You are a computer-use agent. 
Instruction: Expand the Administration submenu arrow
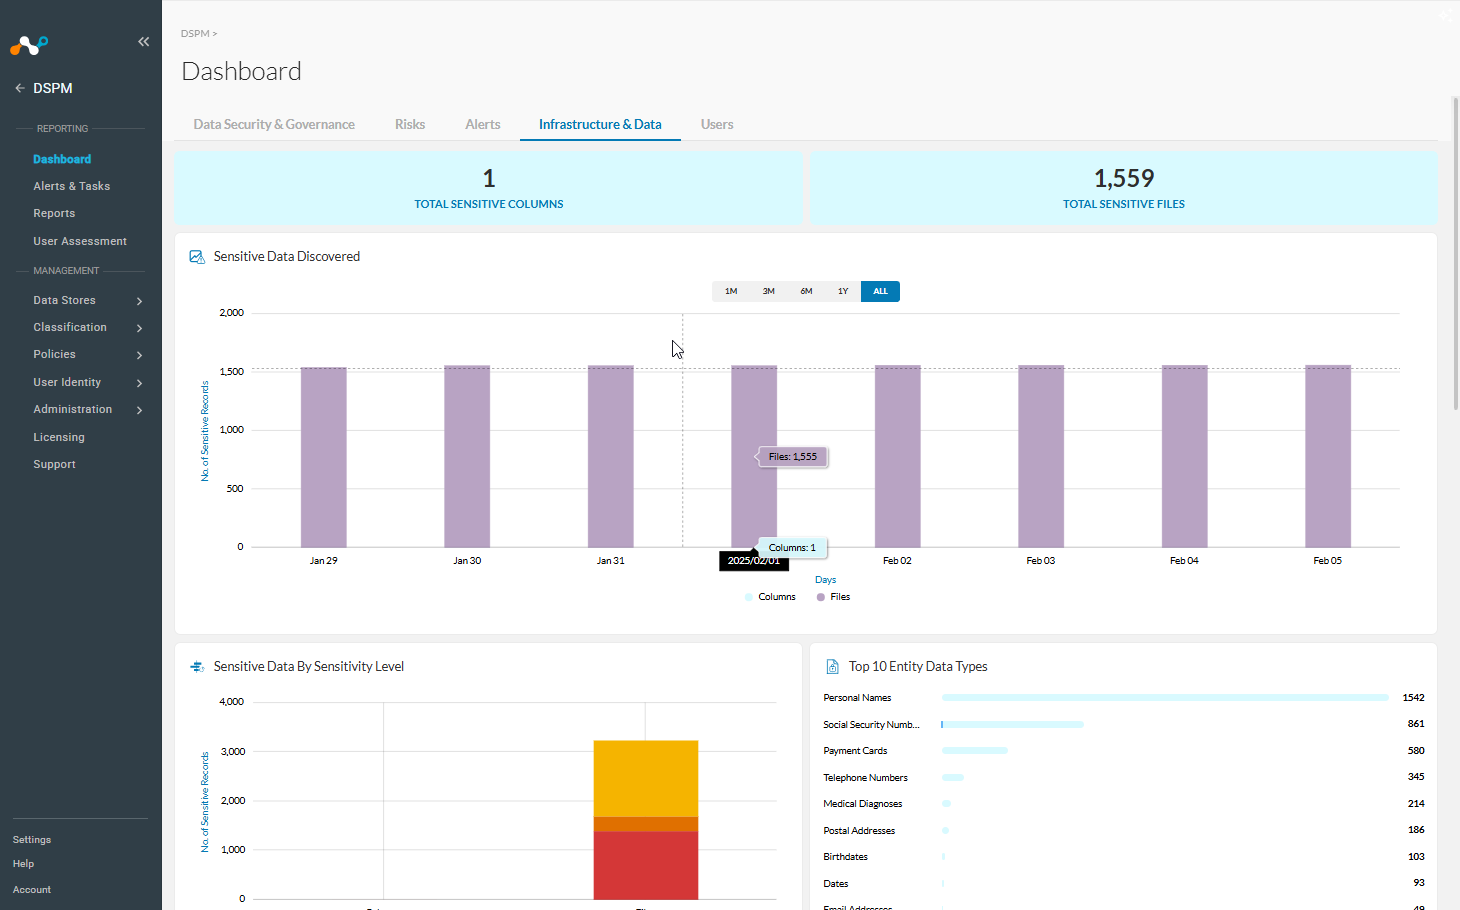tap(139, 410)
